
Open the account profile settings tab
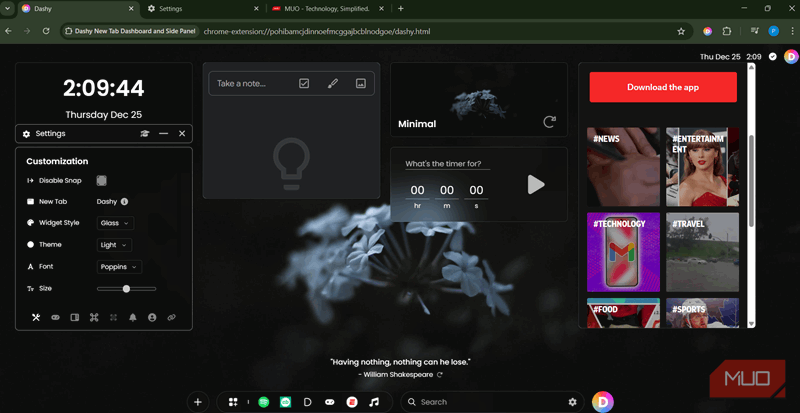(152, 318)
